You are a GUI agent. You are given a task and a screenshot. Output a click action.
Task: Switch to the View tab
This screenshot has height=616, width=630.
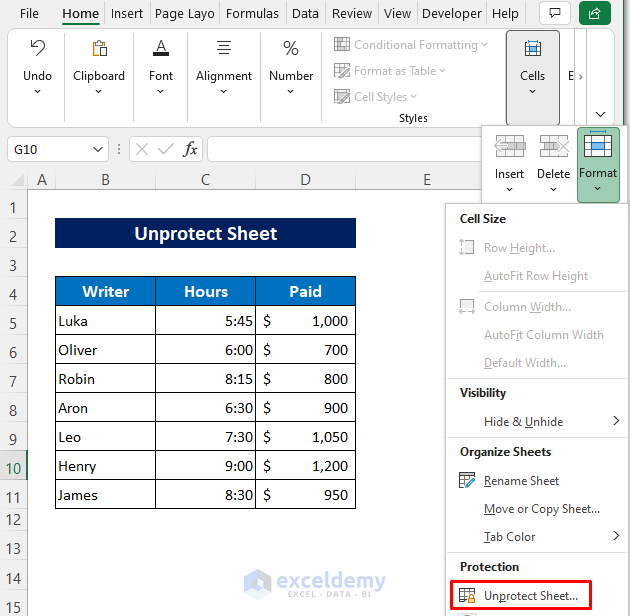[397, 13]
